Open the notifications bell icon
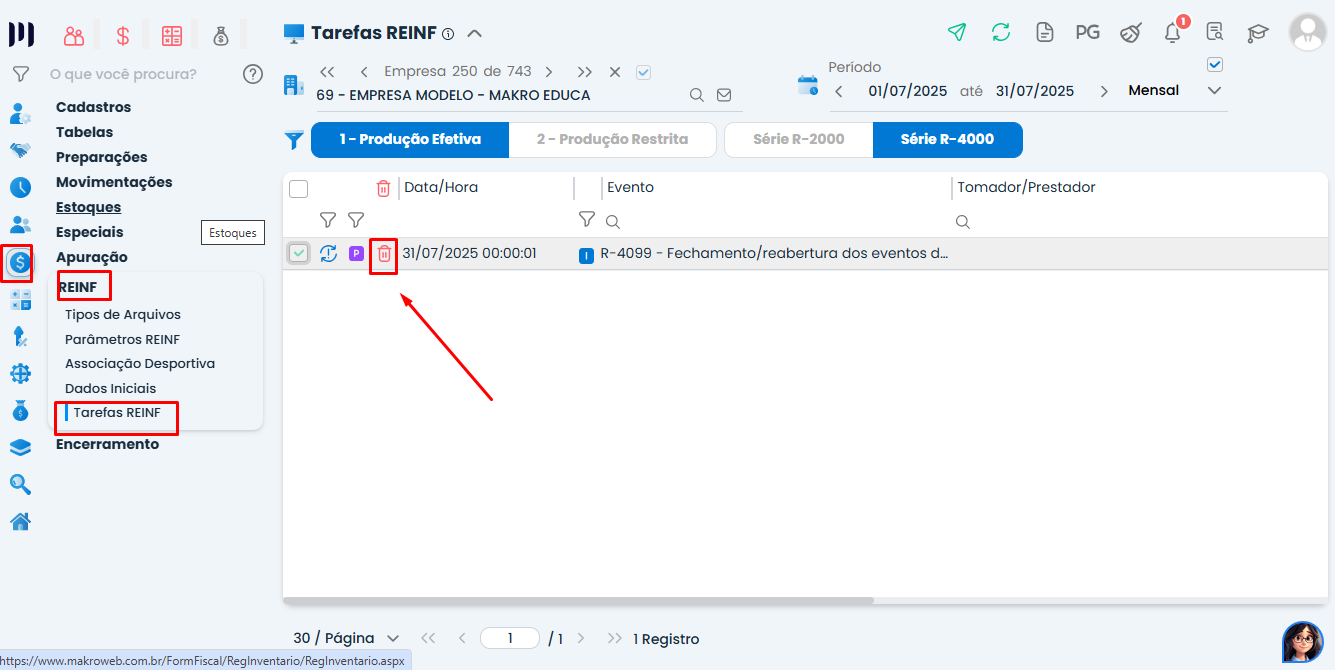This screenshot has height=670, width=1335. [1173, 32]
